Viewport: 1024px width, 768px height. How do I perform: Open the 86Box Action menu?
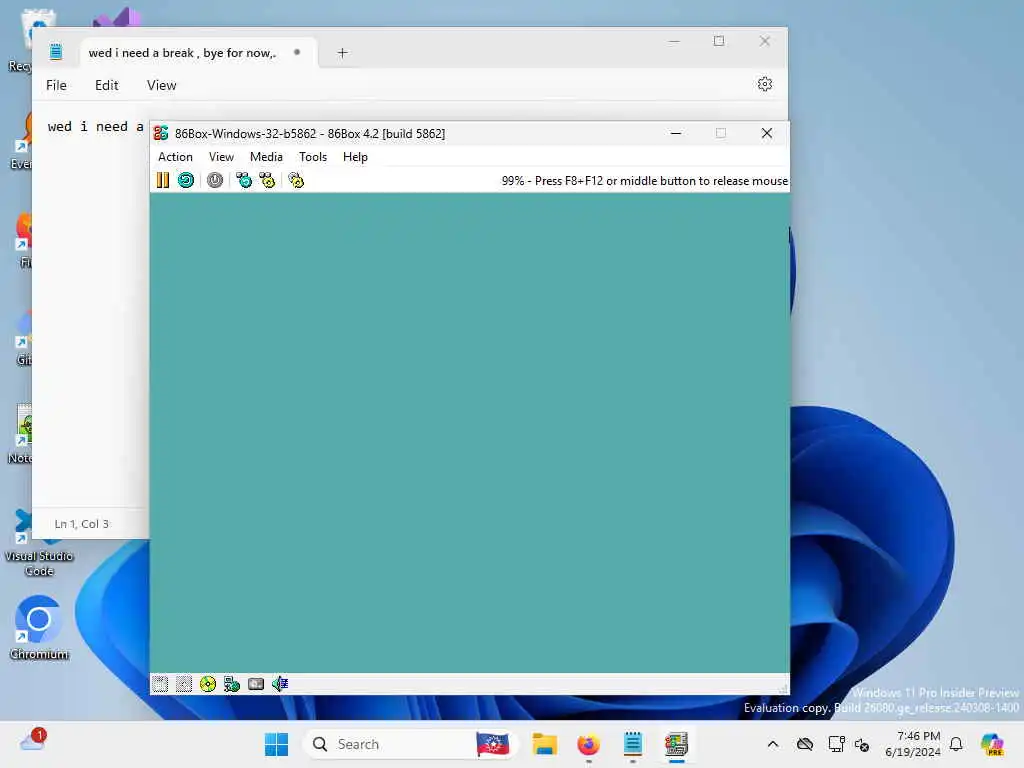point(175,157)
